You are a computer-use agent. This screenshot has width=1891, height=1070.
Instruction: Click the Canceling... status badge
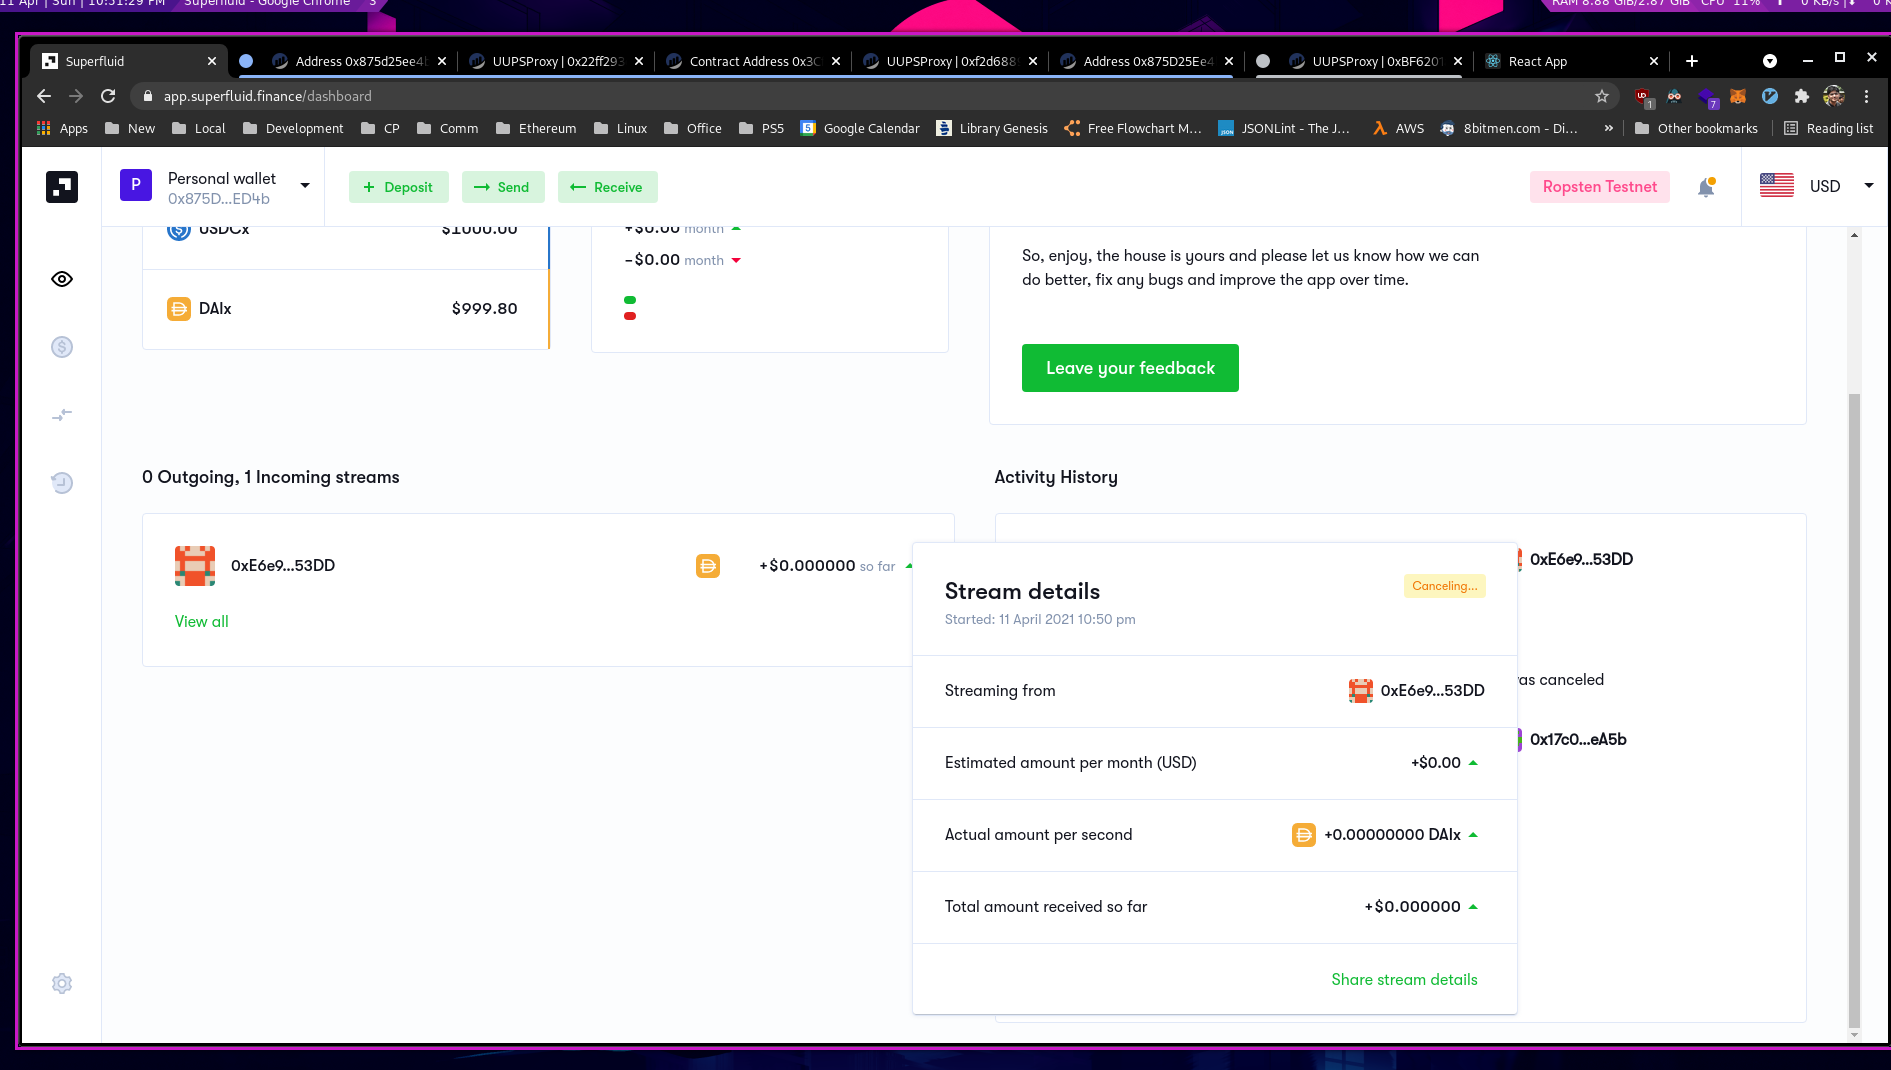point(1444,586)
